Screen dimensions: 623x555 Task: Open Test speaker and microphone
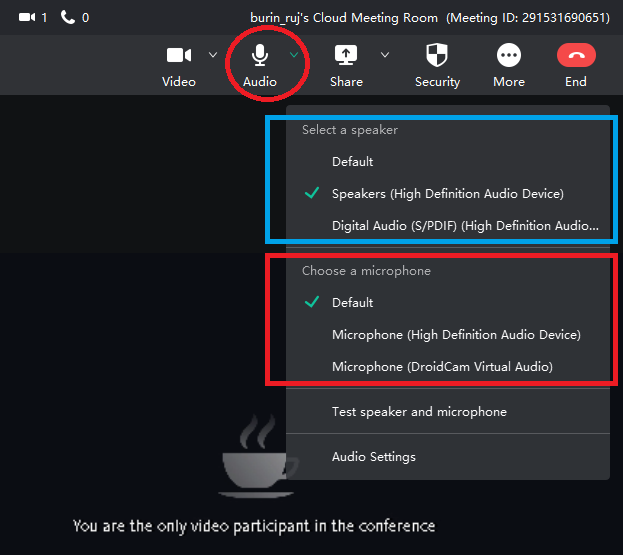point(419,412)
